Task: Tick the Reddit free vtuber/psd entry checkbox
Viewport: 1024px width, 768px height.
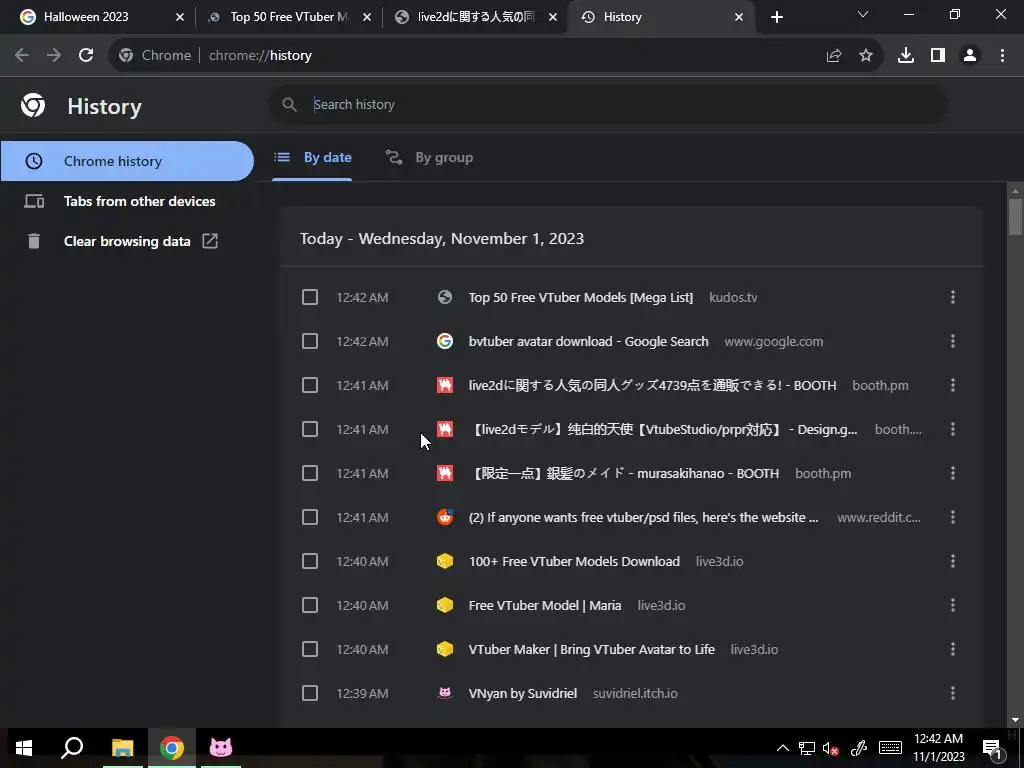Action: [x=310, y=517]
